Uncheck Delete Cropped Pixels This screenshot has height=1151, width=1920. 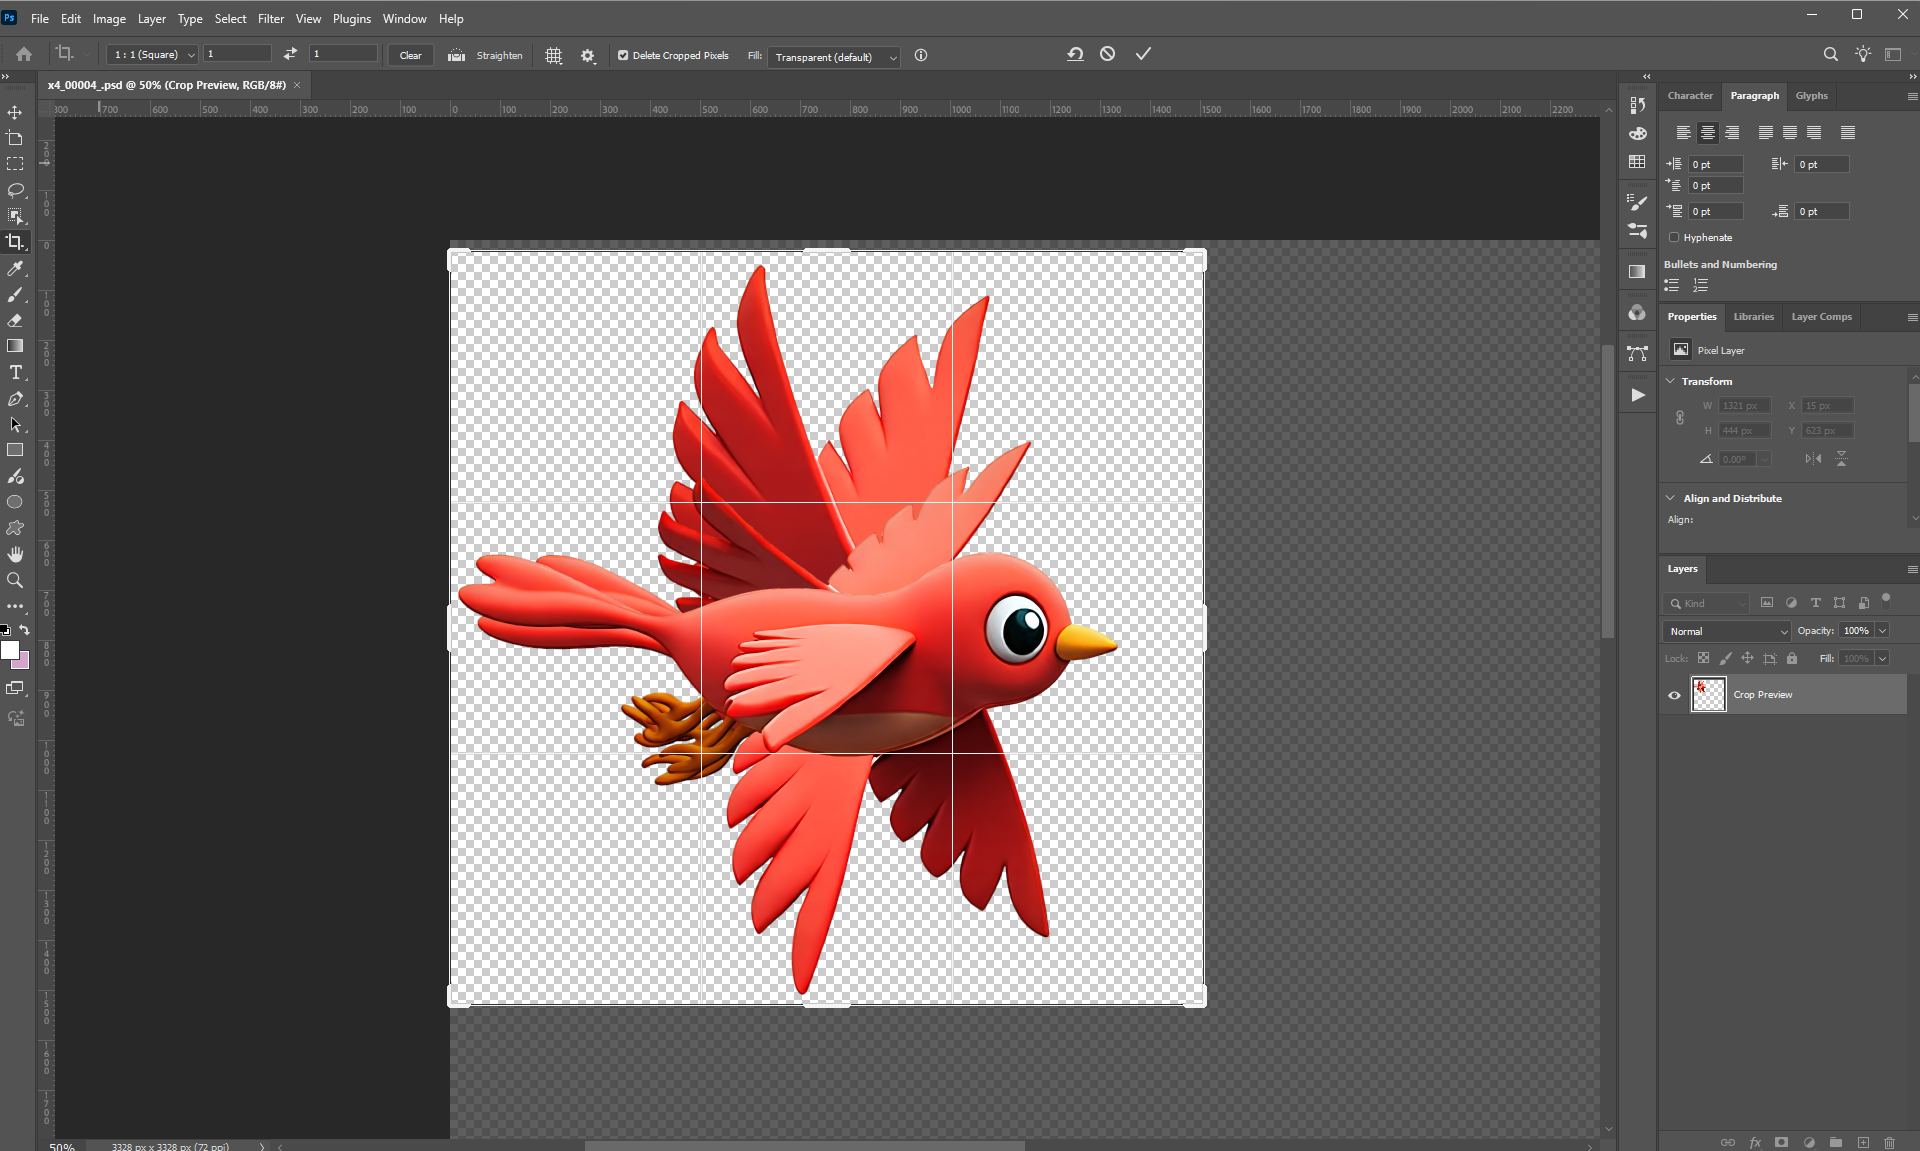coord(623,56)
